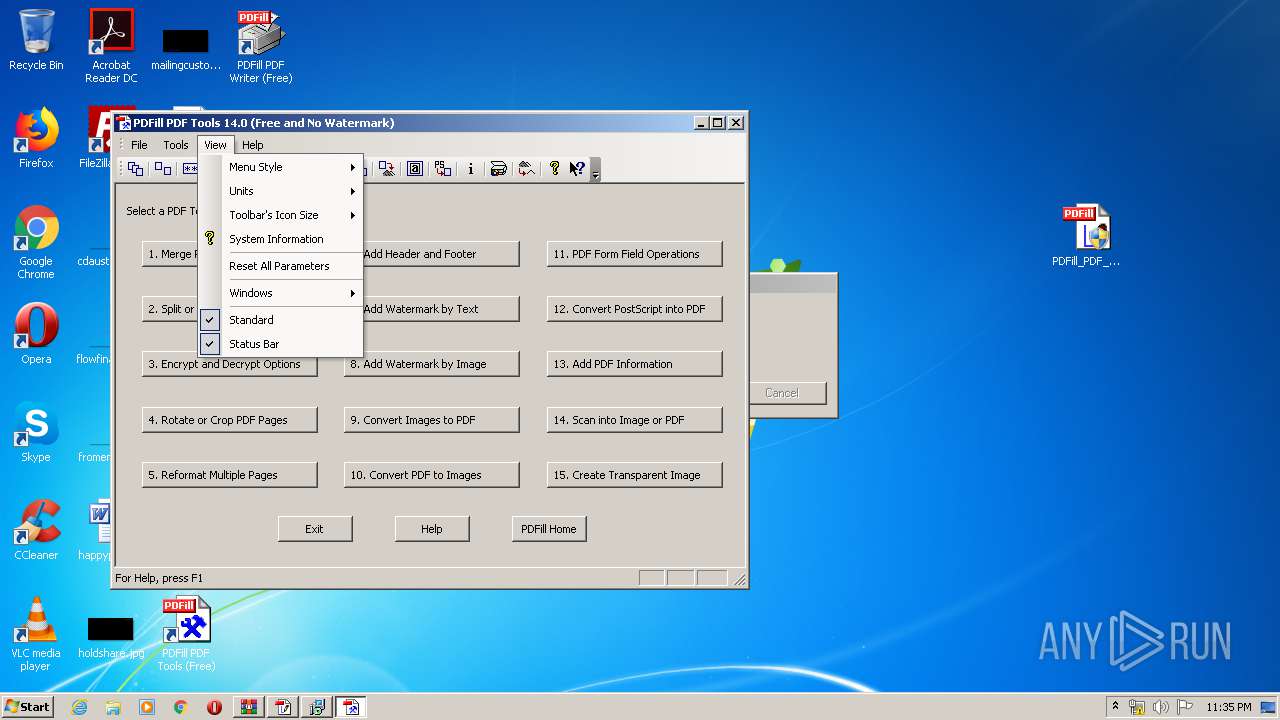Viewport: 1280px width, 720px height.
Task: Click the System Information menu question icon
Action: (x=210, y=239)
